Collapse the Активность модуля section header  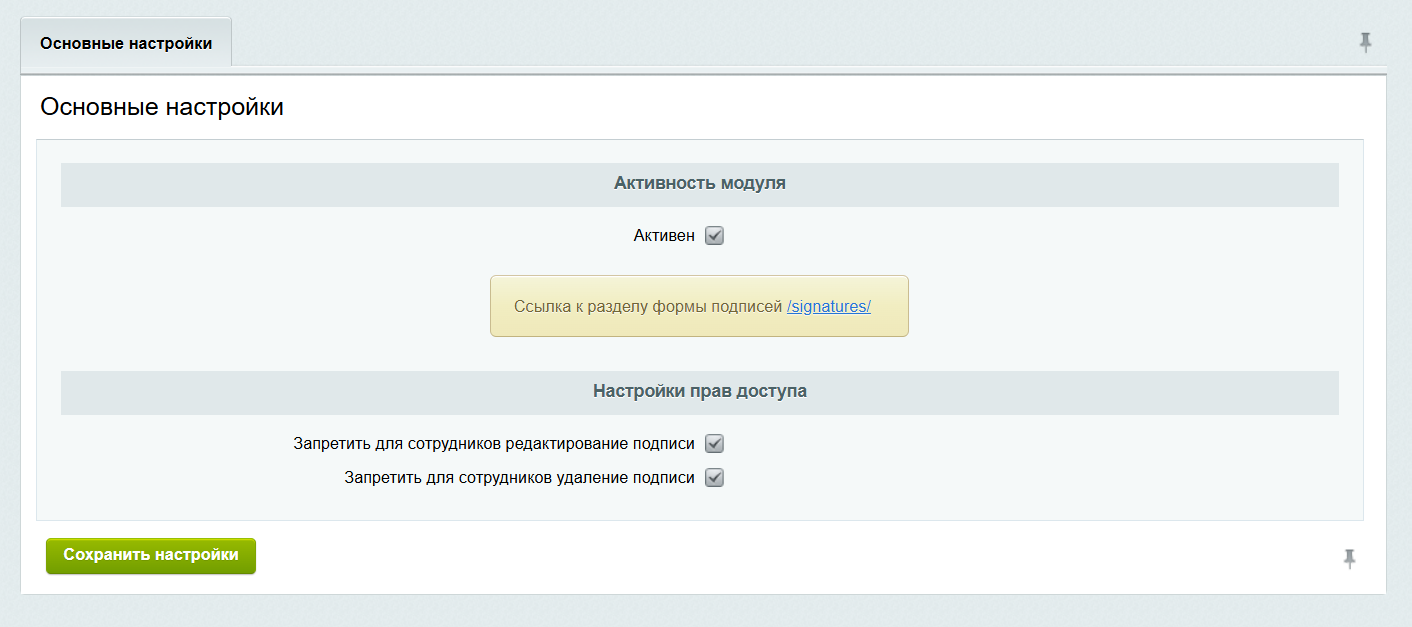pyautogui.click(x=699, y=184)
